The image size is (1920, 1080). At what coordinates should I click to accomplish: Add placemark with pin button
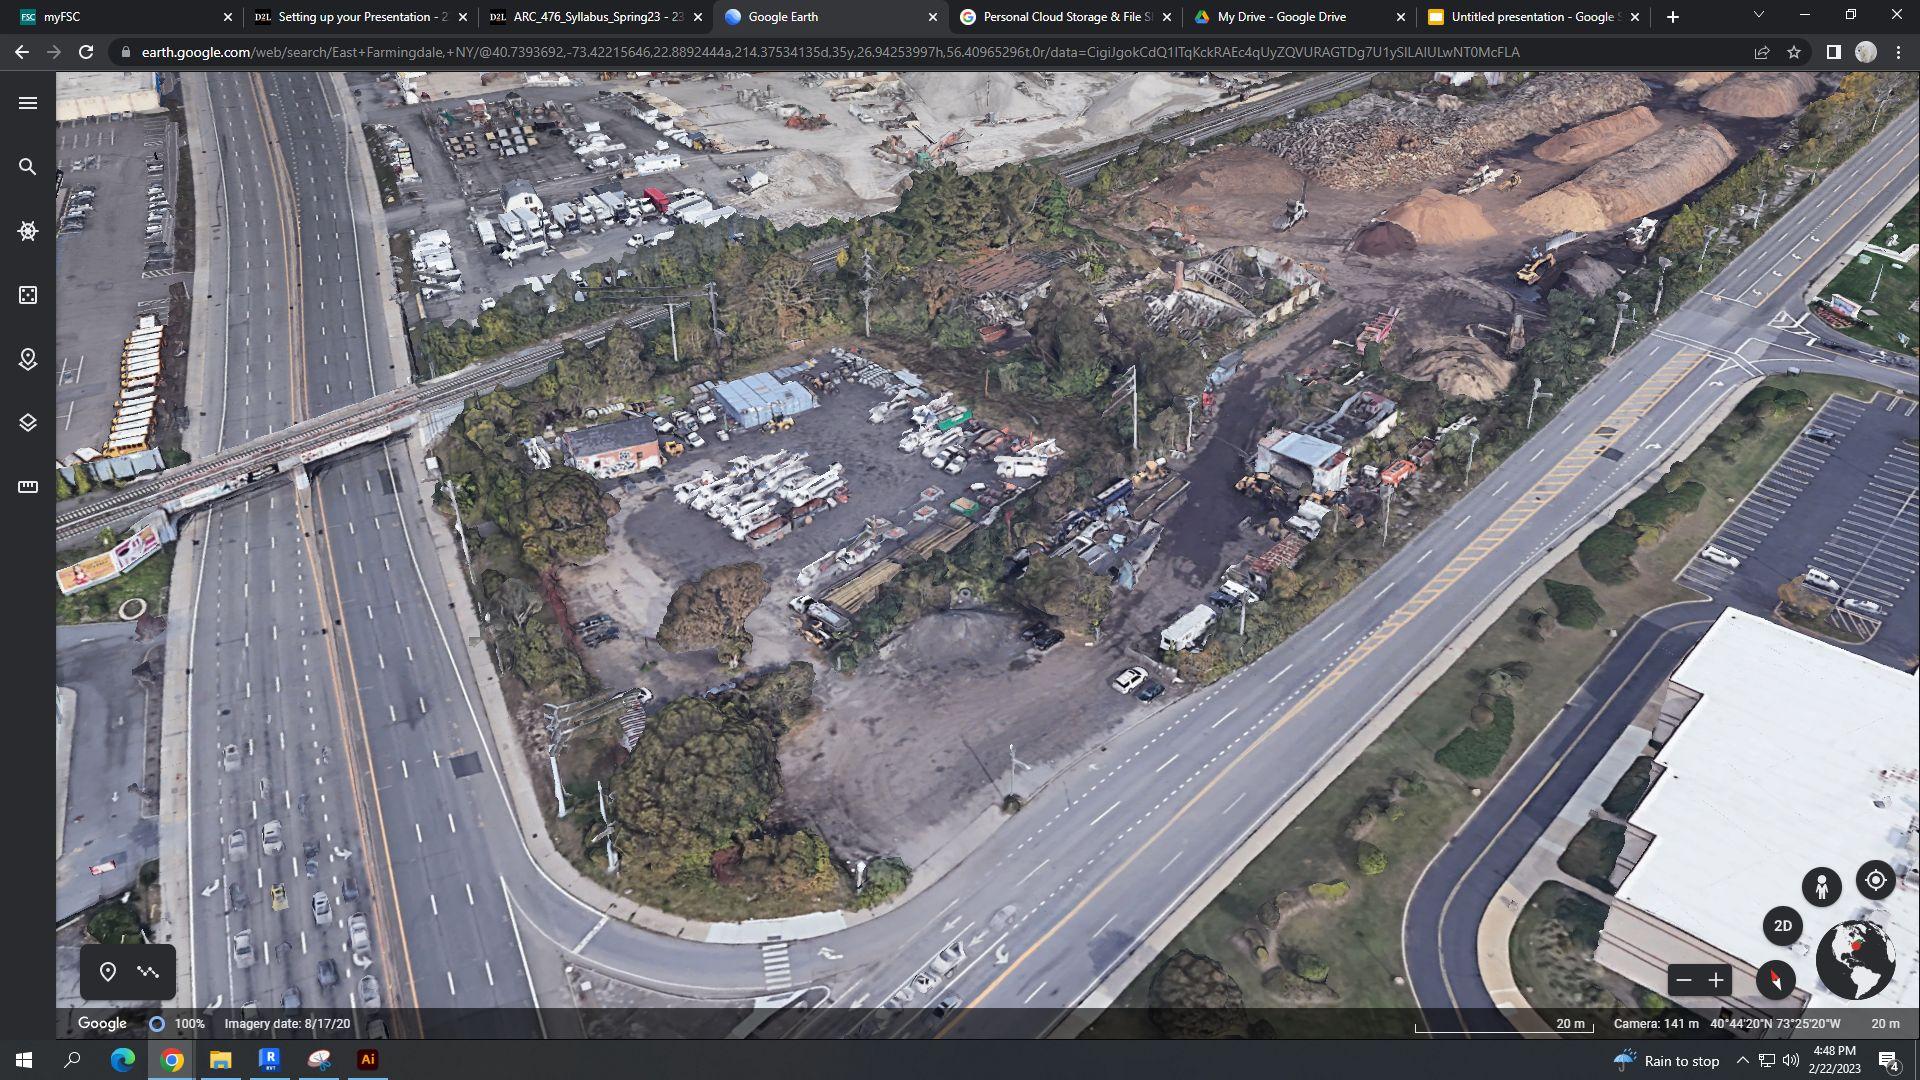(108, 972)
